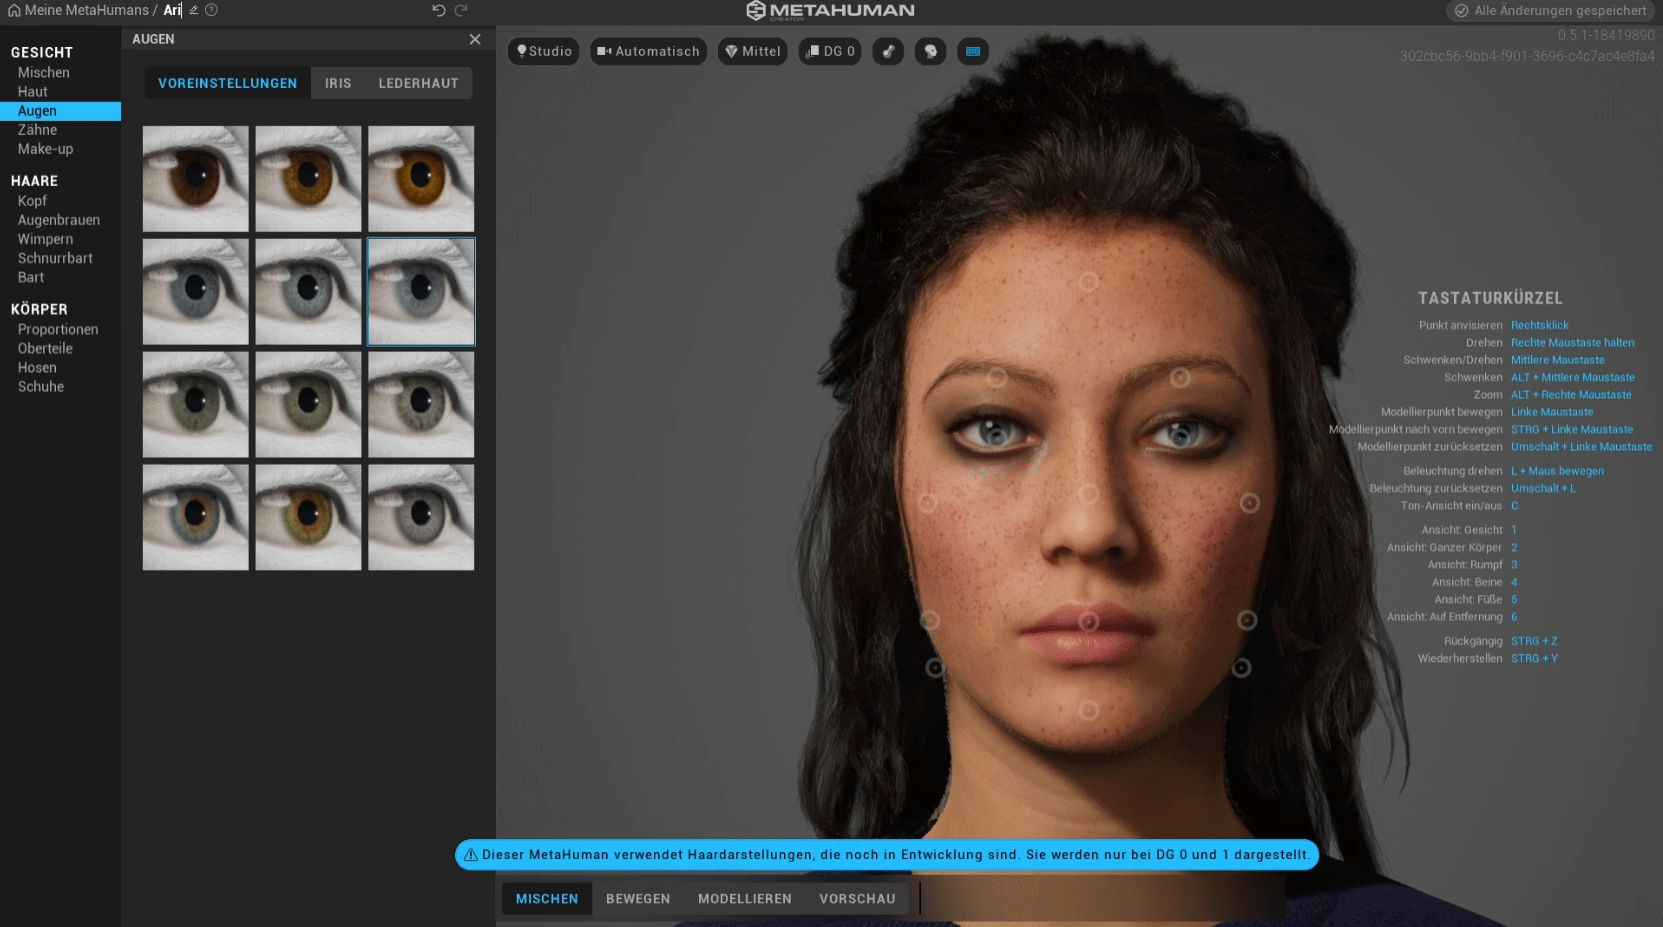Image resolution: width=1663 pixels, height=927 pixels.
Task: Click the Meine MetaHumans breadcrumb link
Action: 86,10
